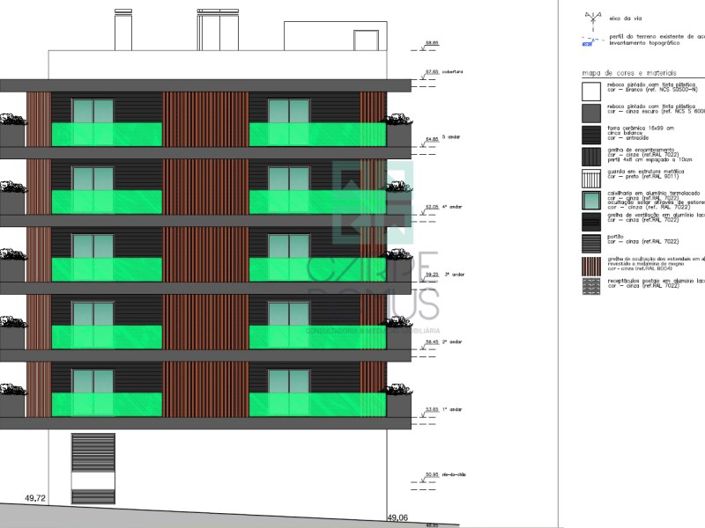Image resolution: width=705 pixels, height=528 pixels.
Task: Click the '3º andar' level label
Action: click(x=454, y=274)
